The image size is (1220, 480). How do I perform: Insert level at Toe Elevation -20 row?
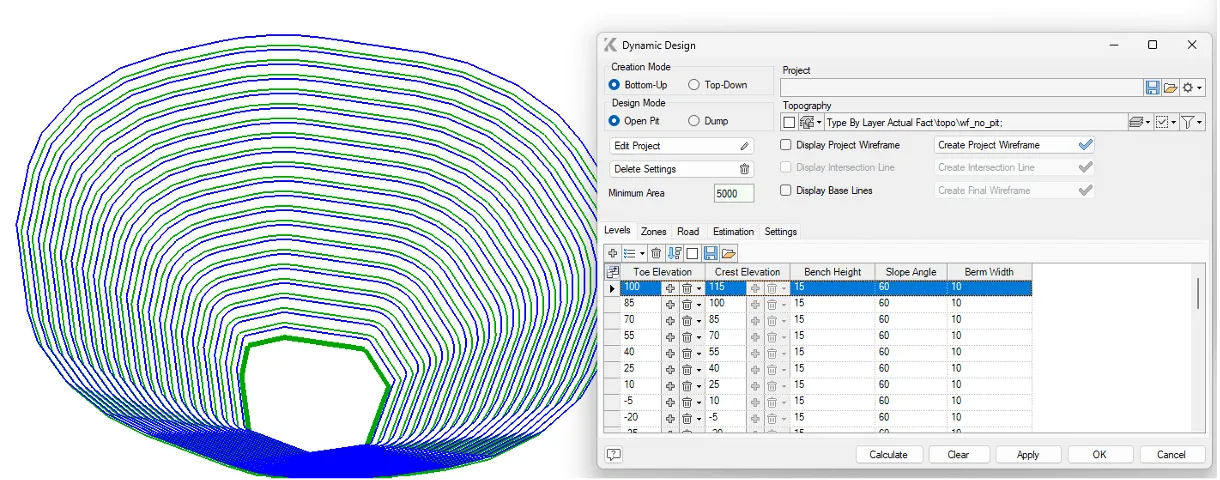coord(671,417)
